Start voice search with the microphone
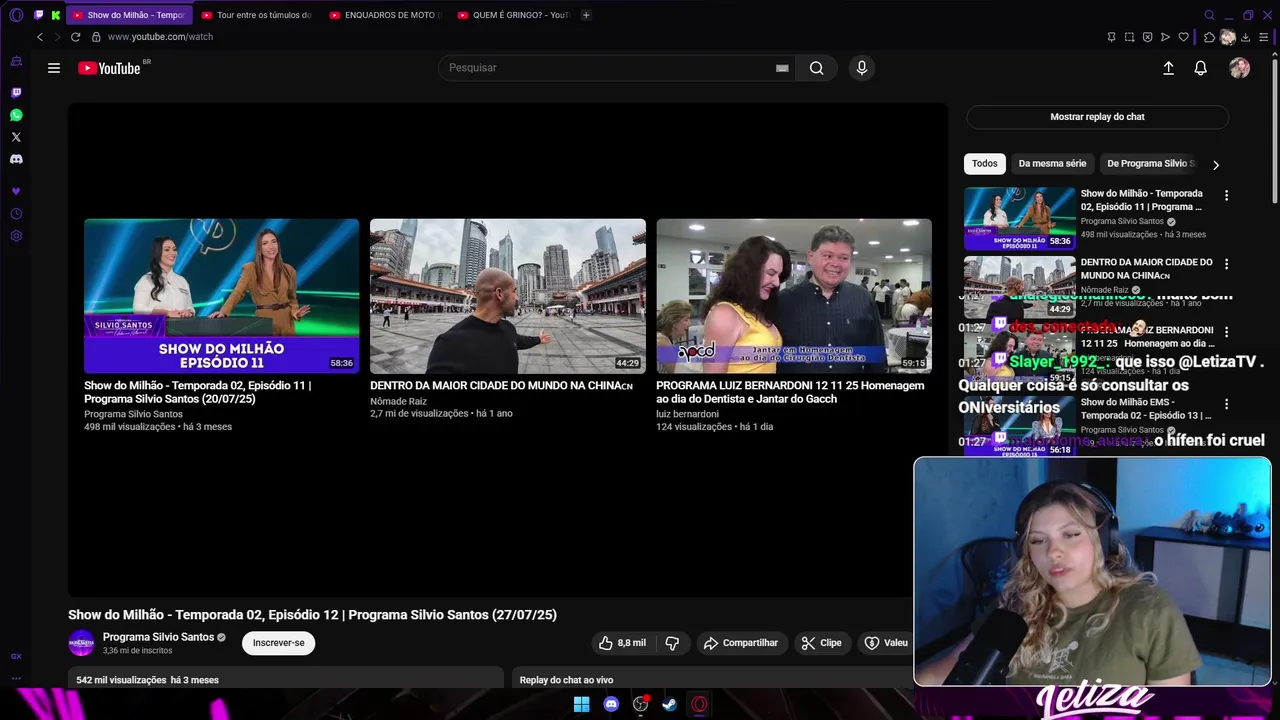Screen dimensions: 1280x720 862,68
